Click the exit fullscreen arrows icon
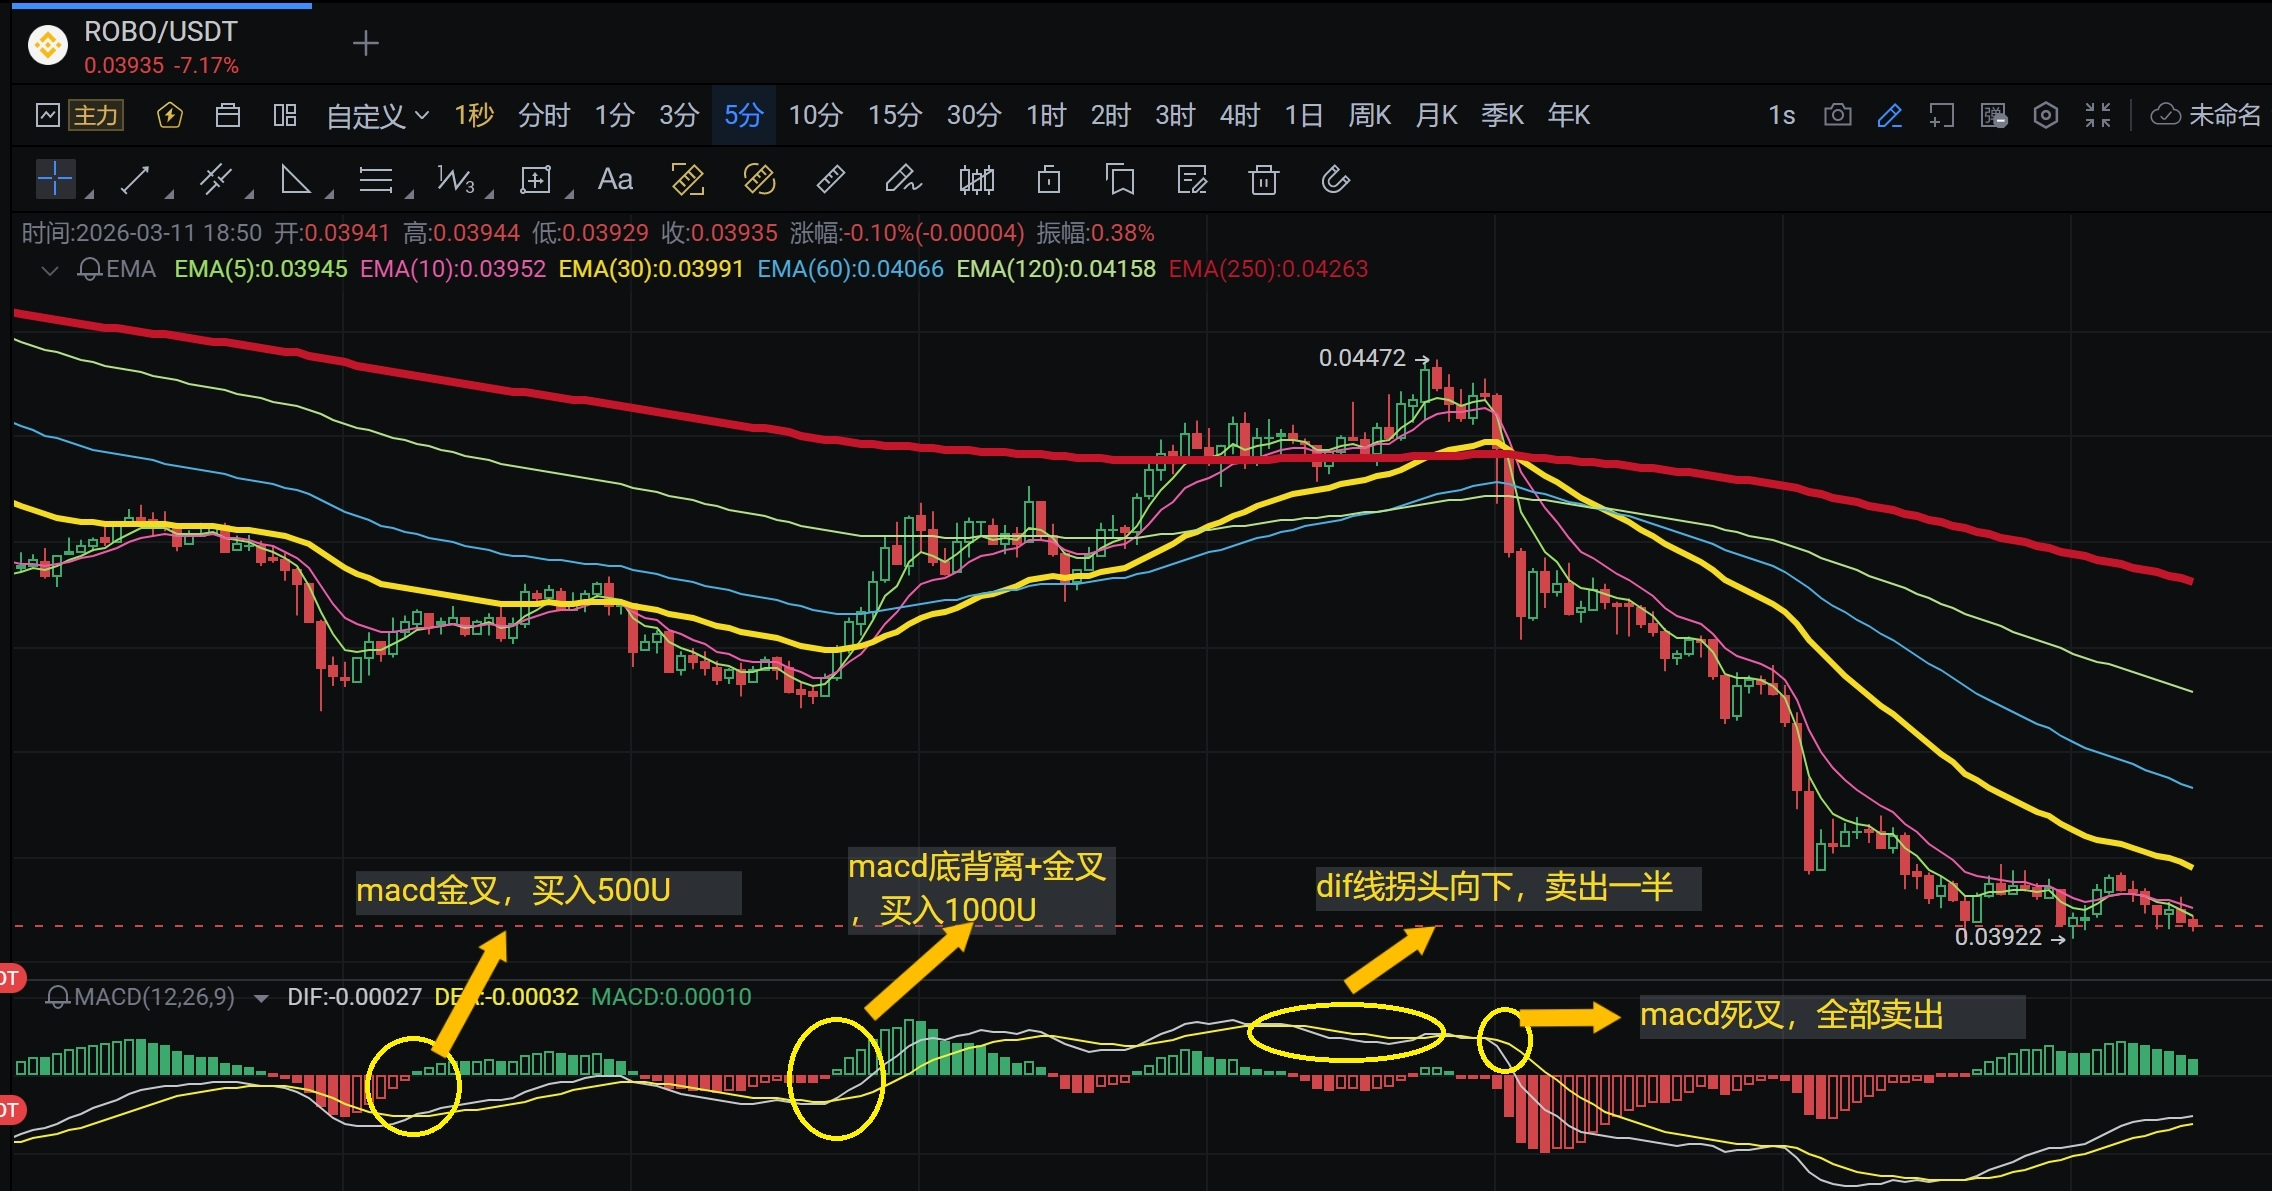 point(2097,115)
